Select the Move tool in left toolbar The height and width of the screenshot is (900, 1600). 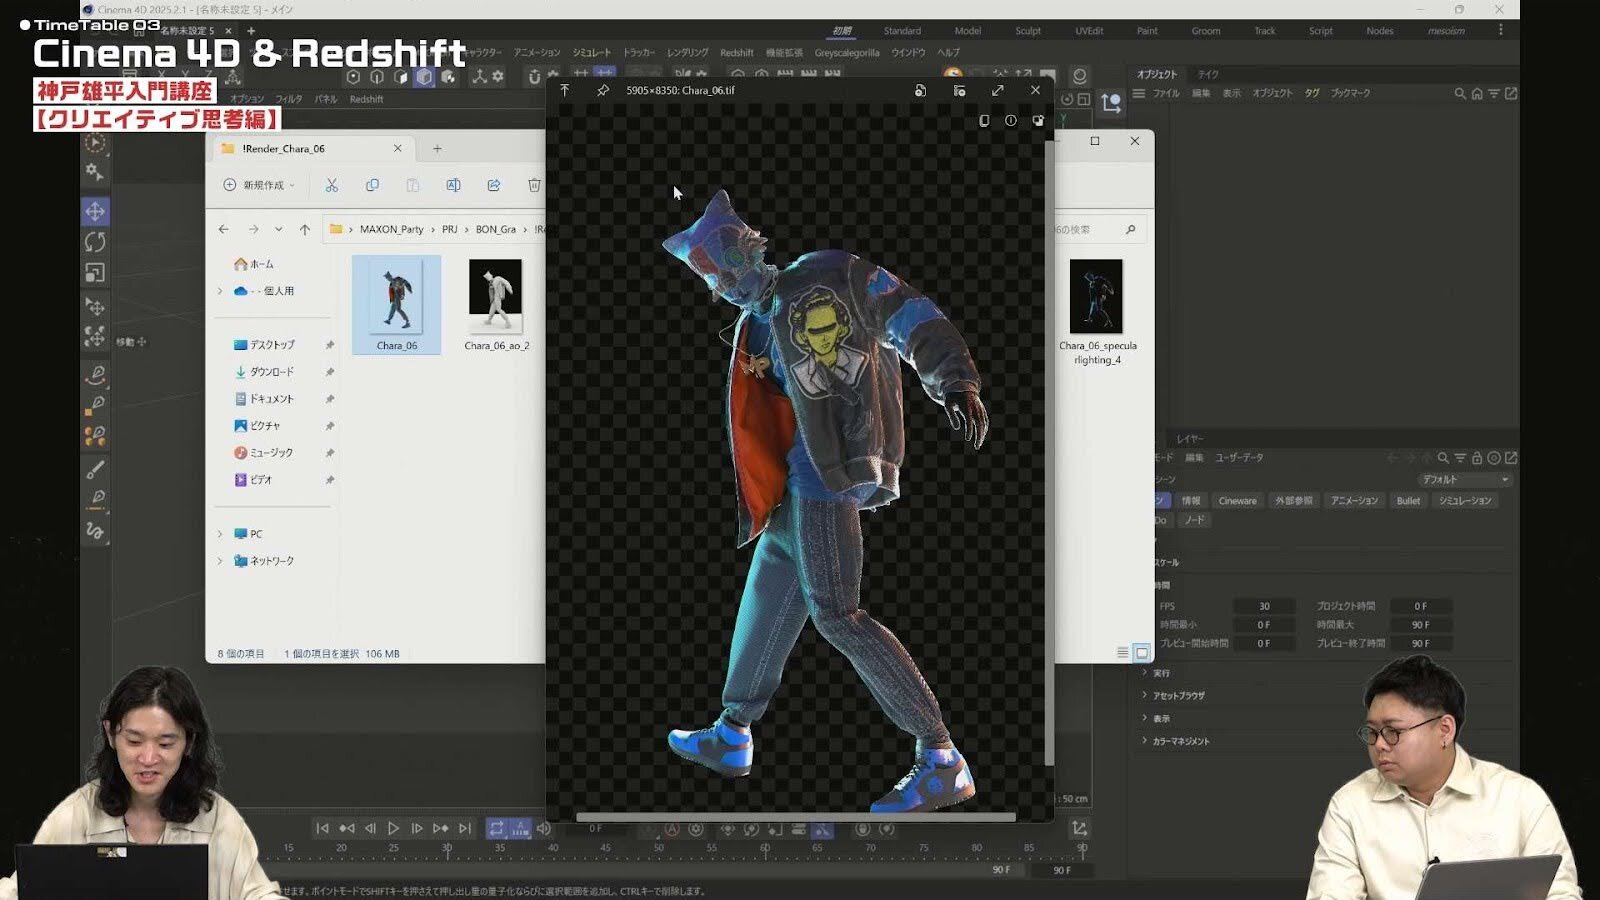tap(95, 211)
